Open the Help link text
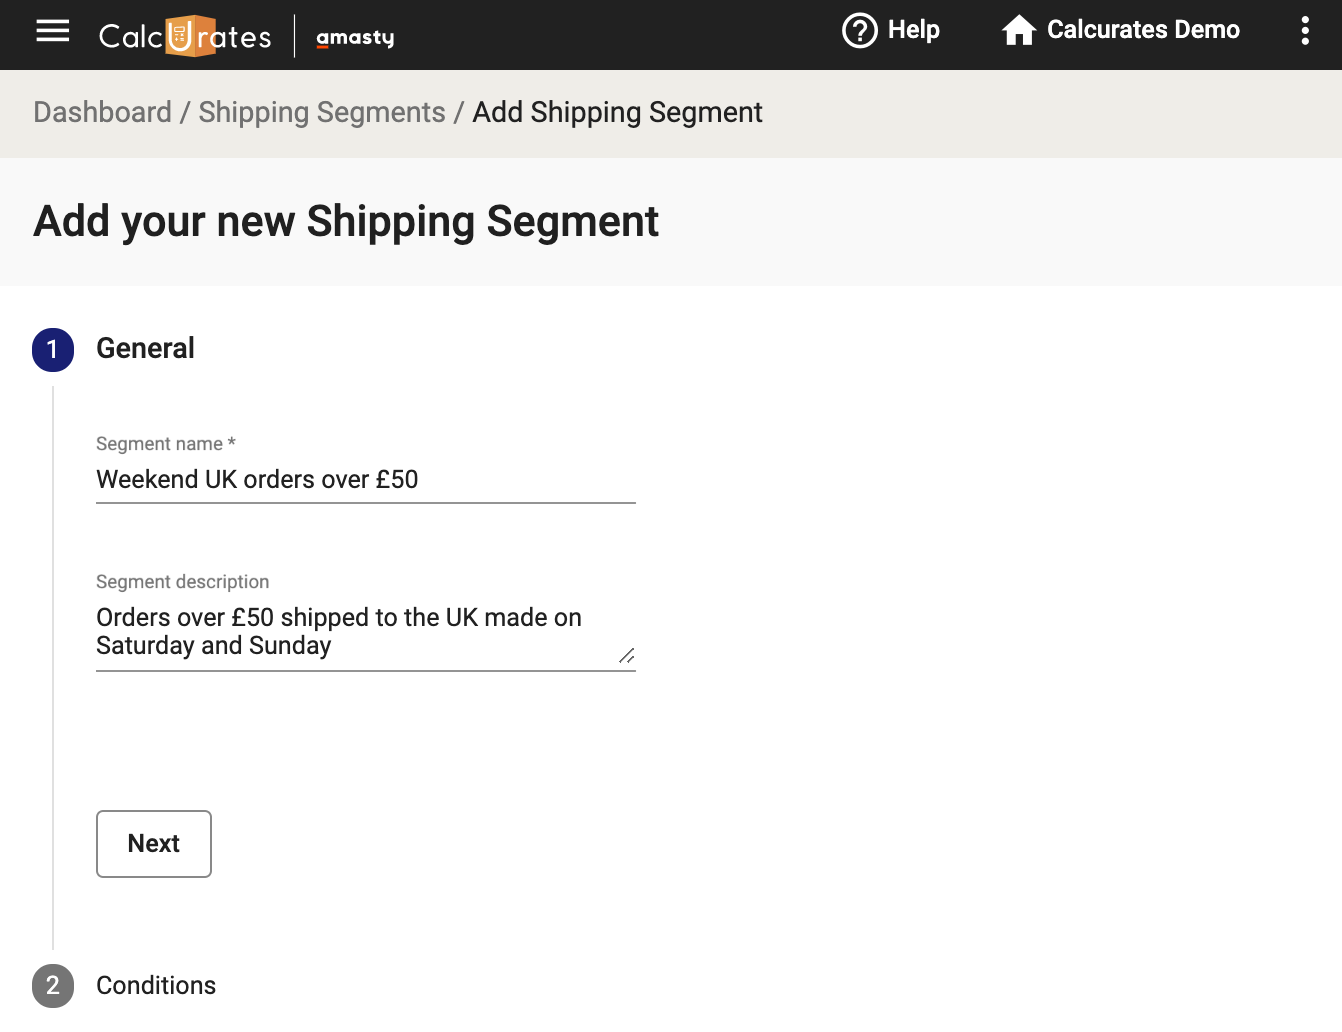The image size is (1342, 1032). click(914, 30)
